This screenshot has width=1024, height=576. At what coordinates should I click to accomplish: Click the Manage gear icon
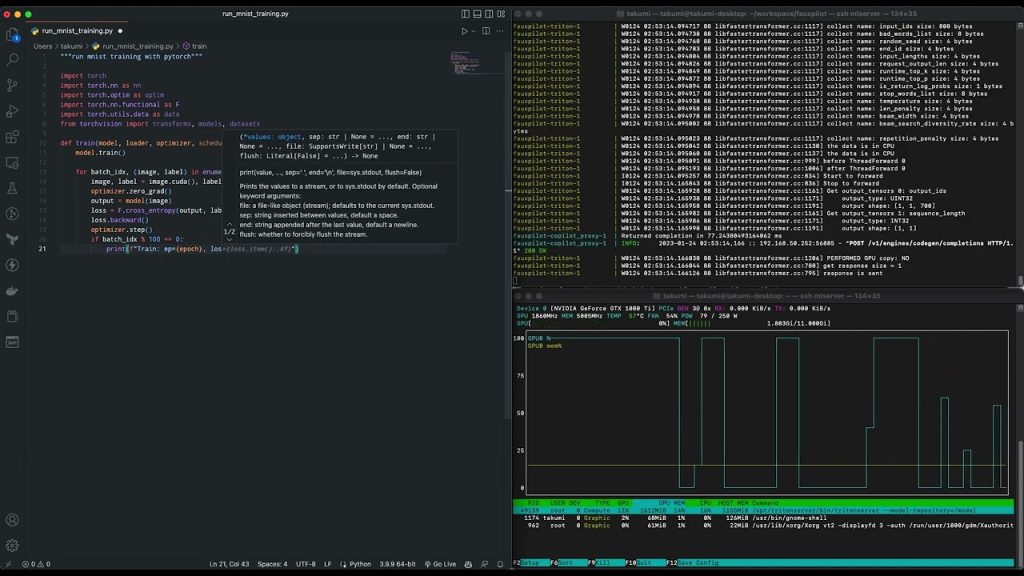[x=12, y=545]
